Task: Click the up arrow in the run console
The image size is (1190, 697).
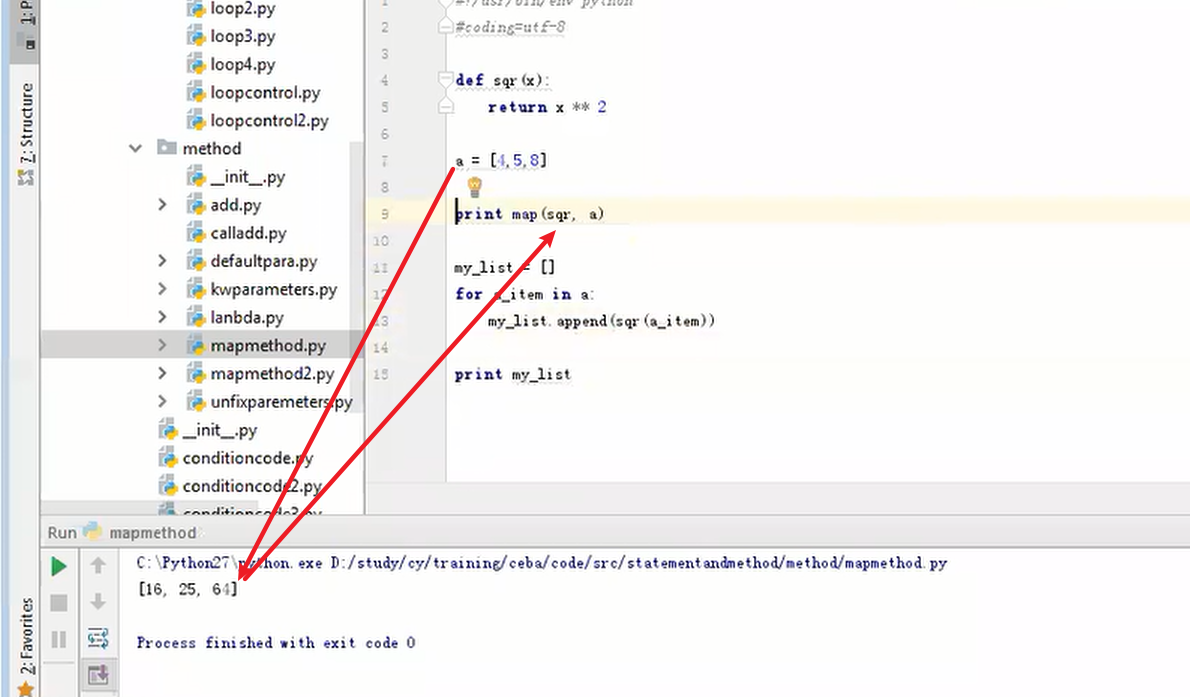Action: [x=98, y=566]
